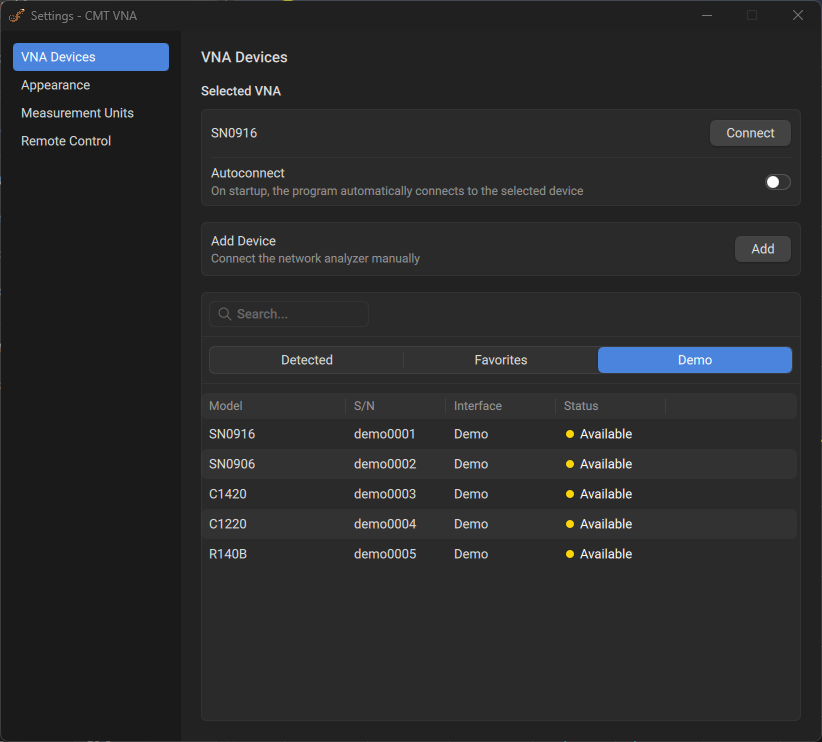Switch to the Detected tab
This screenshot has width=822, height=742.
306,360
